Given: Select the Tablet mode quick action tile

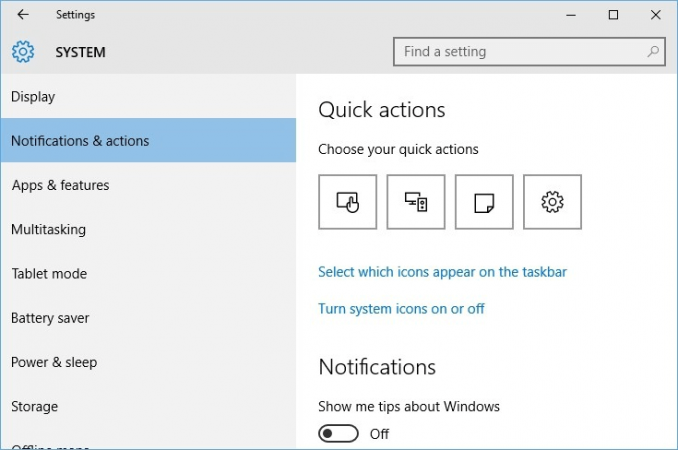Looking at the screenshot, I should pyautogui.click(x=347, y=202).
